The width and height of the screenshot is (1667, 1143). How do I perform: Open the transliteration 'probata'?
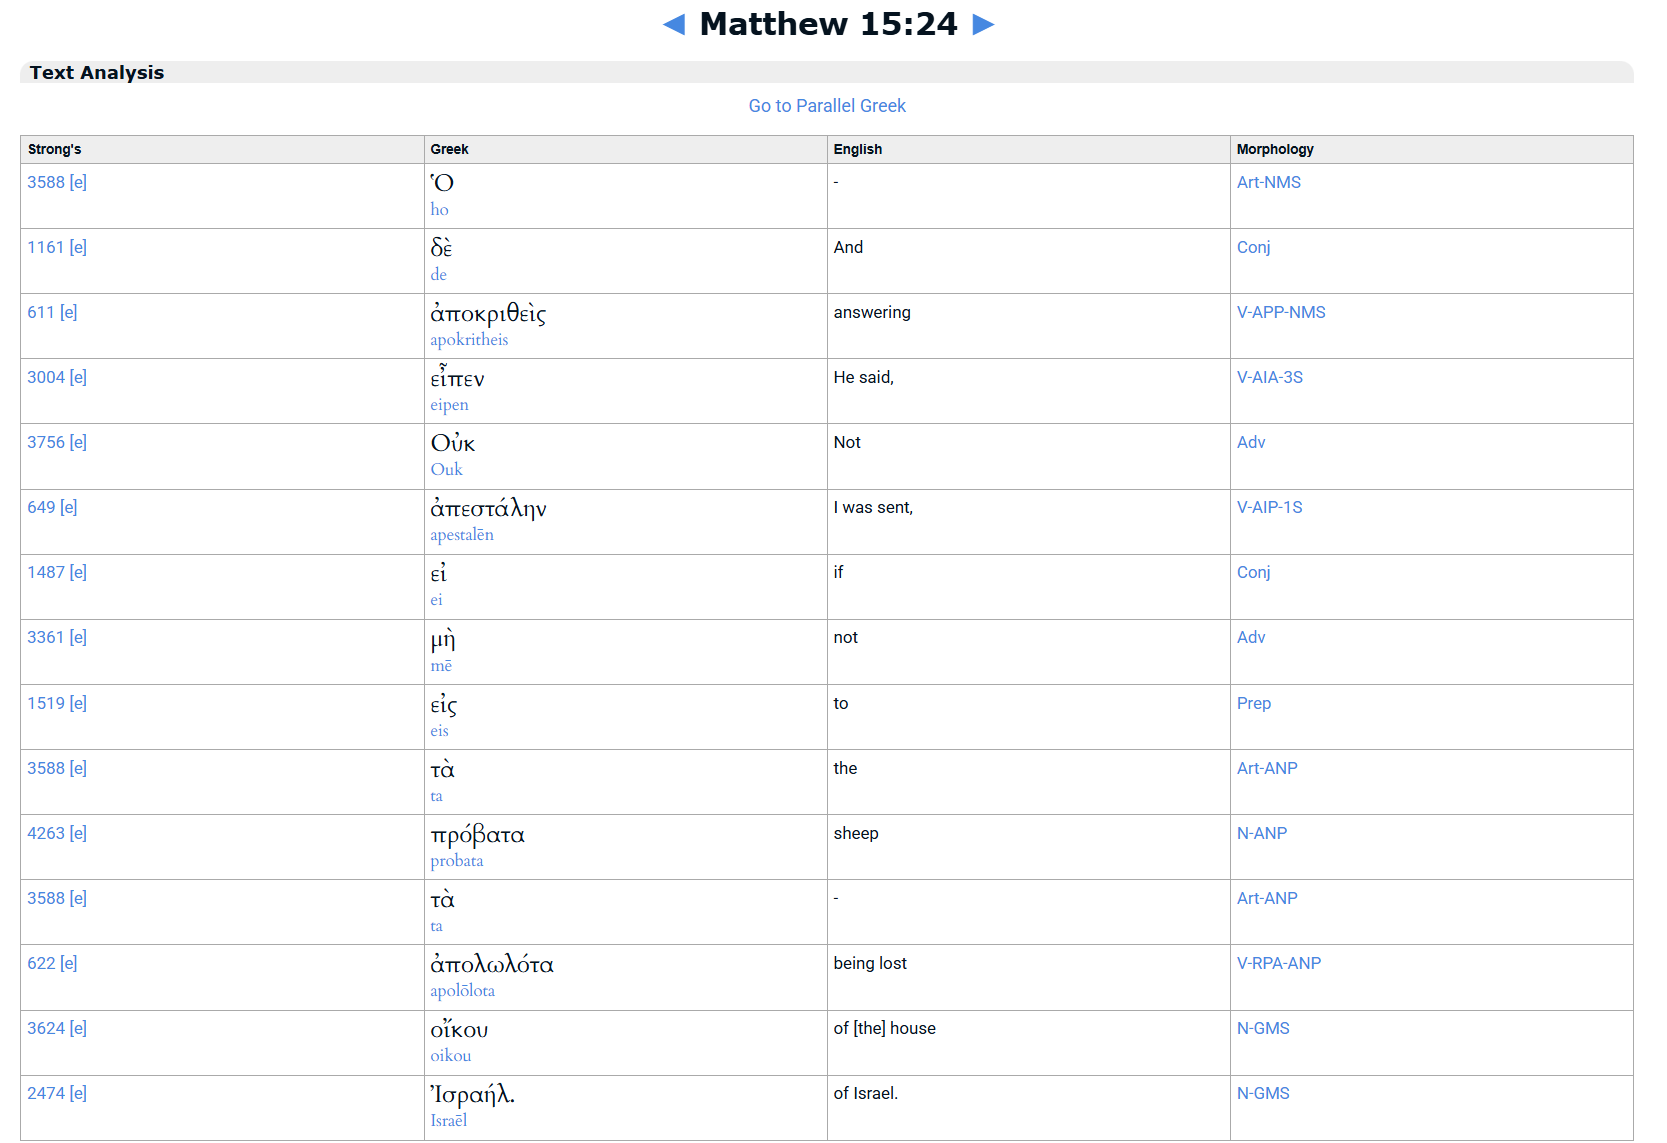pos(457,861)
